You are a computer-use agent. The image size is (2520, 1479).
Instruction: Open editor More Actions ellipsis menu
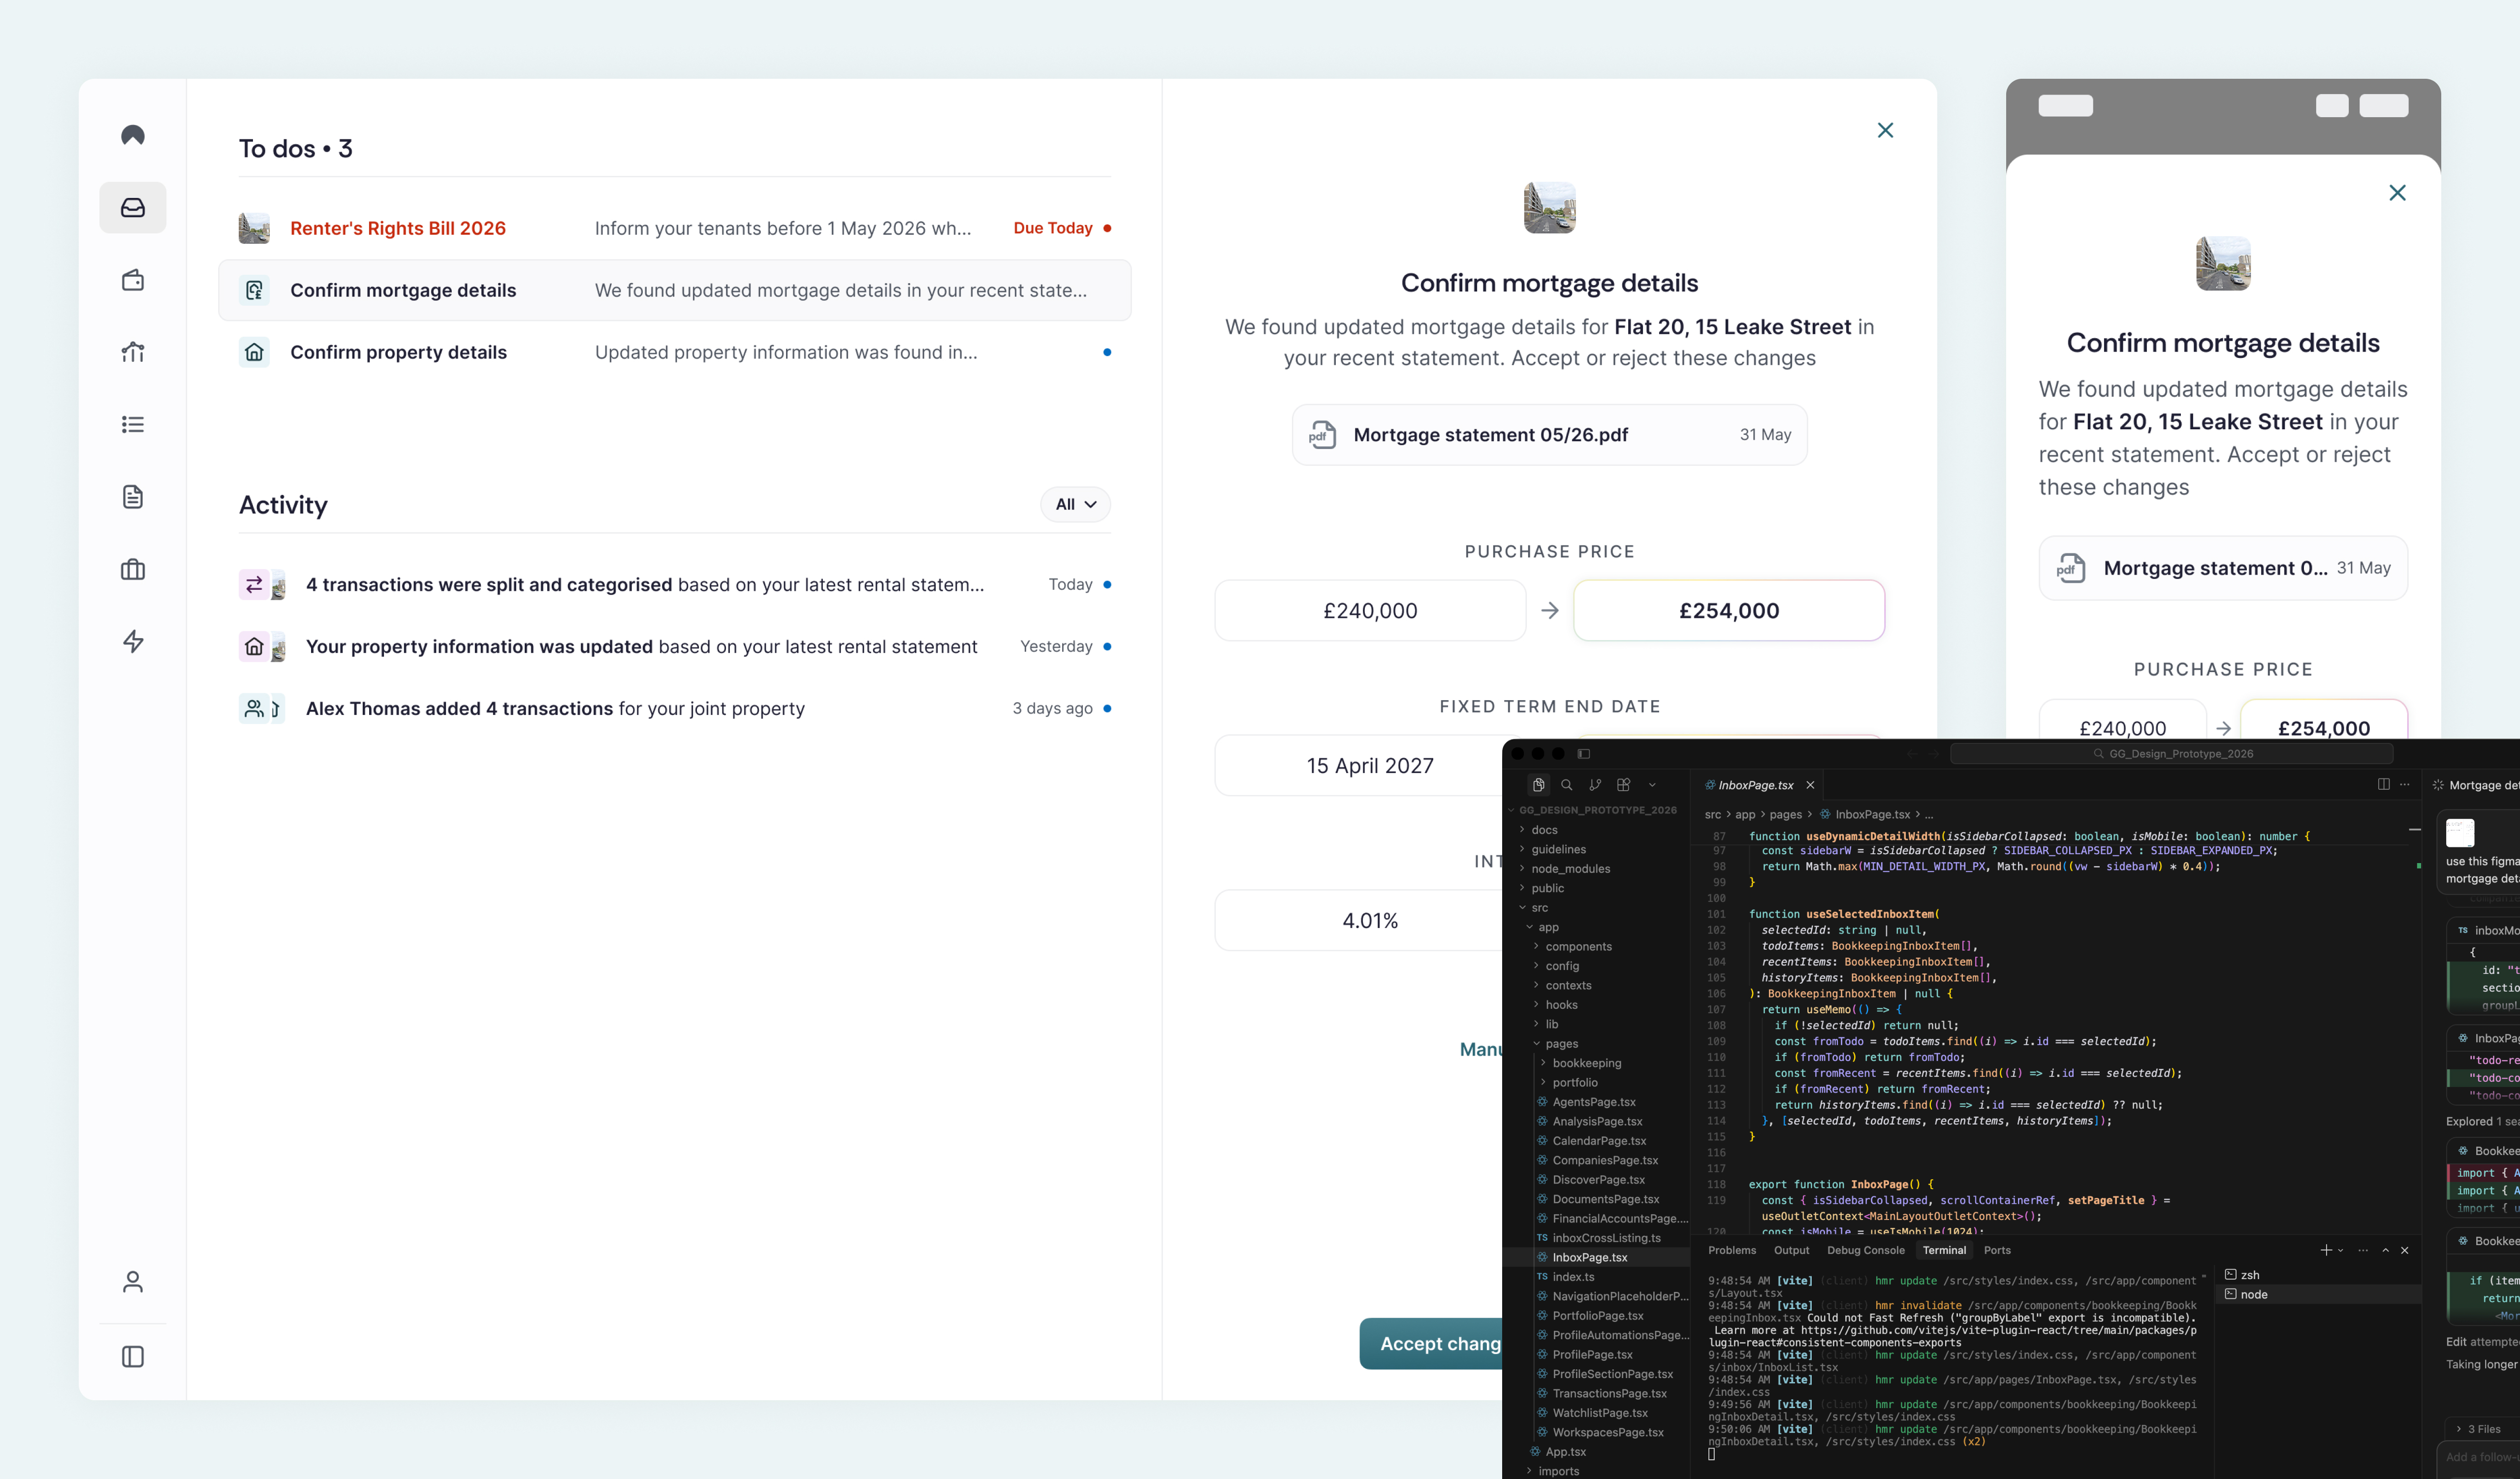2405,785
